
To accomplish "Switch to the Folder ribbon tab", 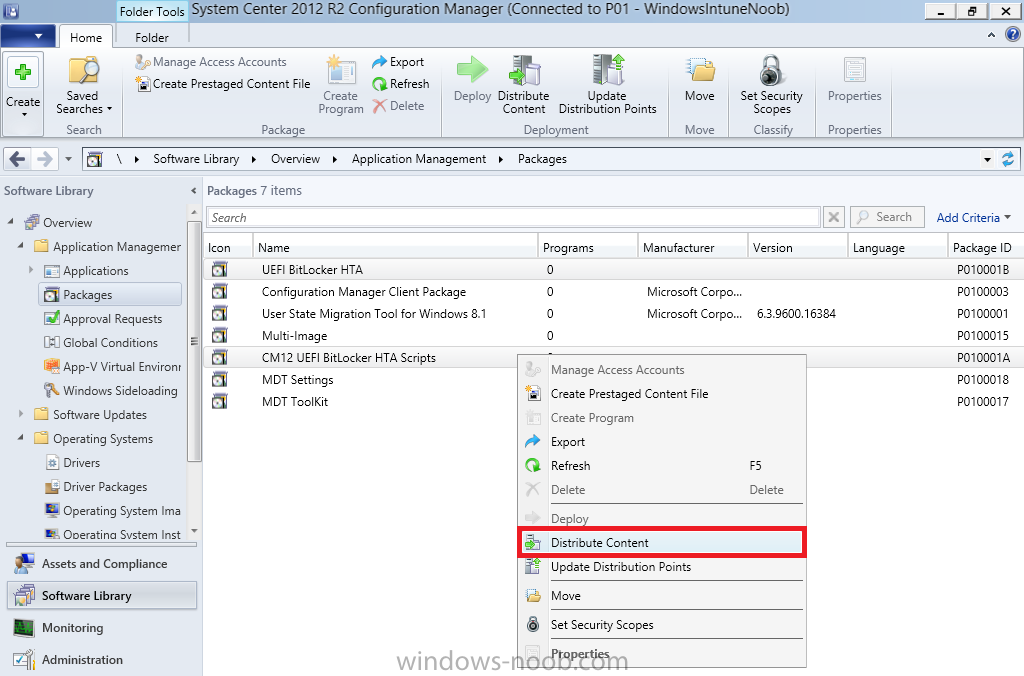I will point(152,38).
